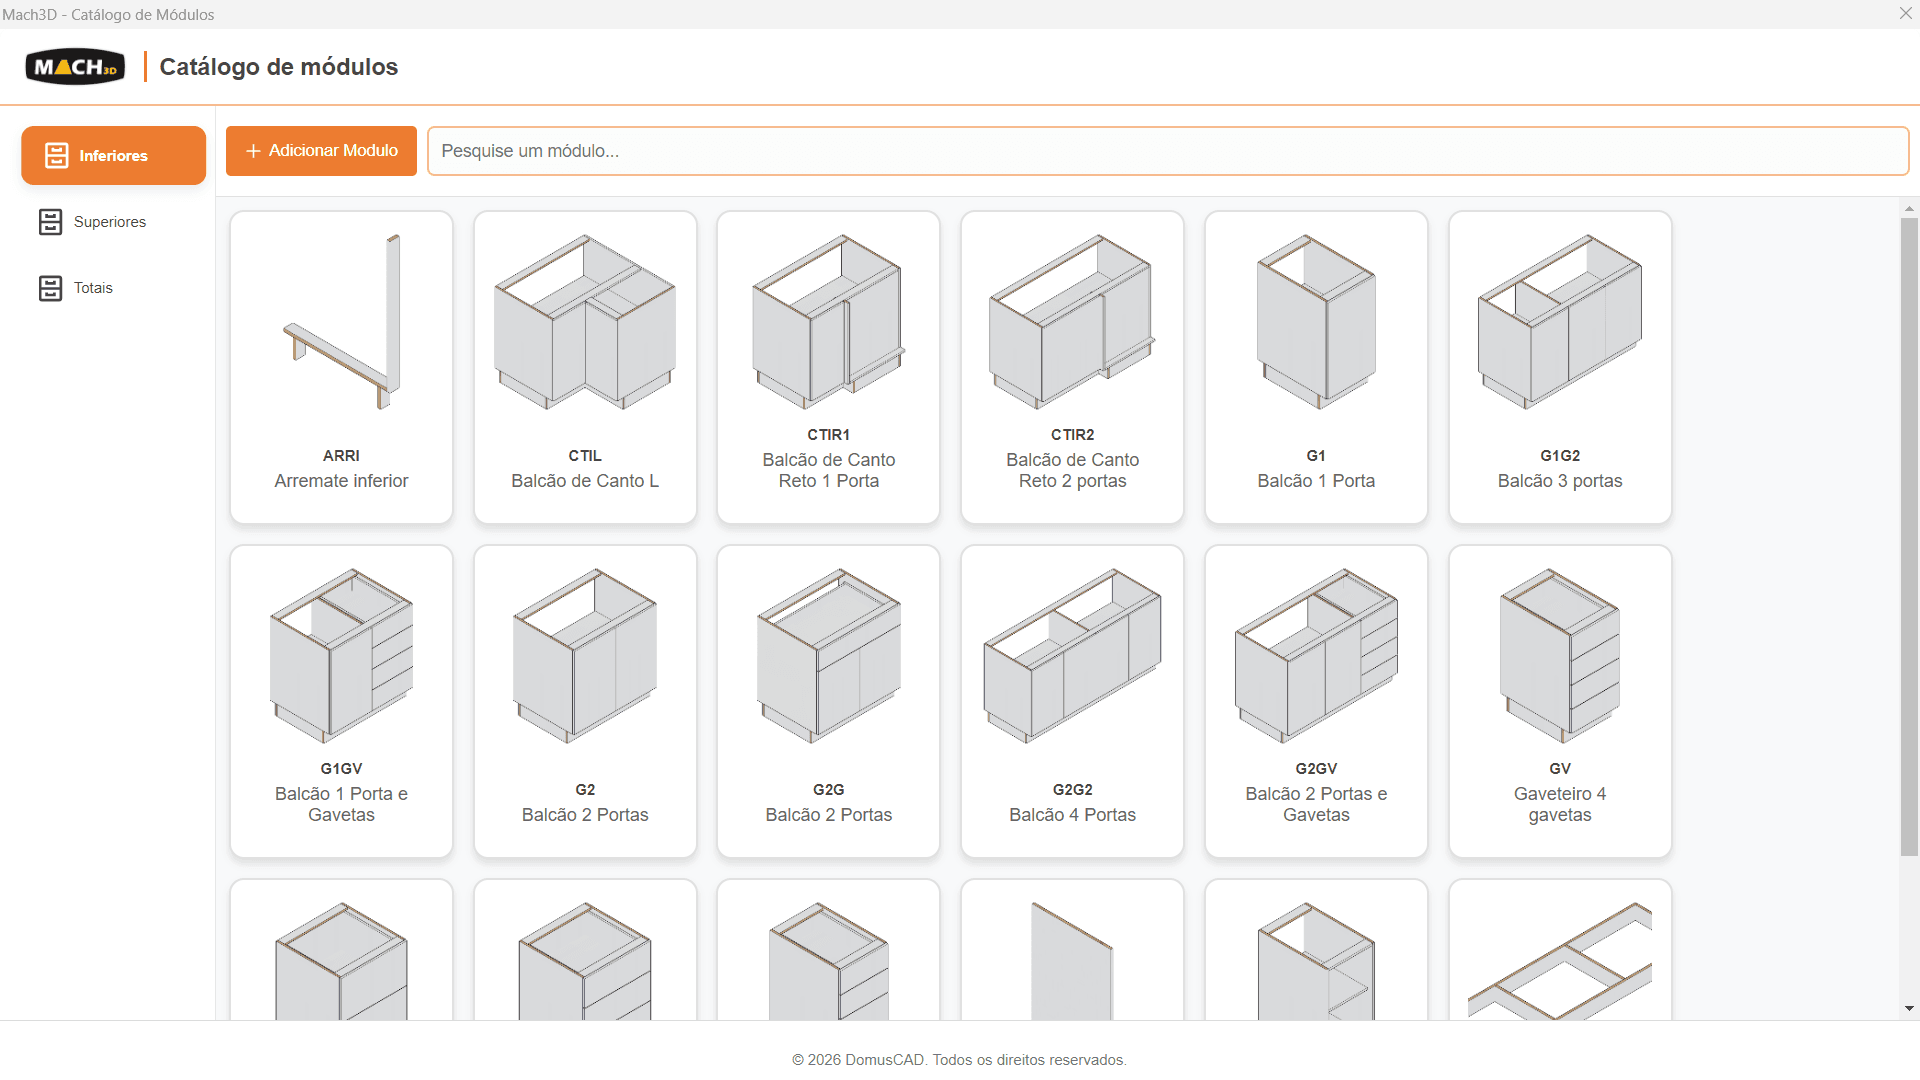
Task: Select the ARRI Arremate inferior module image
Action: click(x=341, y=322)
